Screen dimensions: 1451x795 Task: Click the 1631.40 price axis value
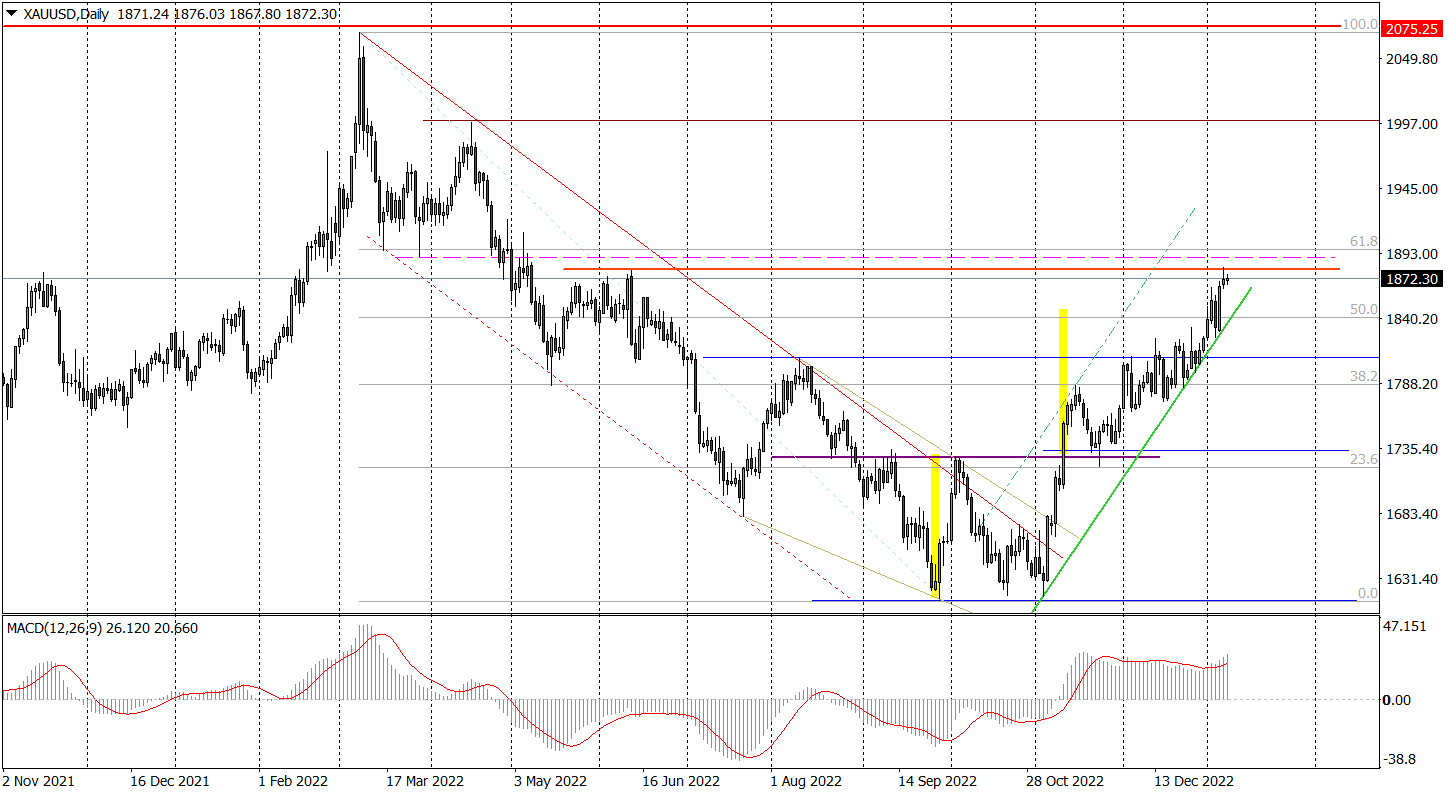coord(1413,579)
